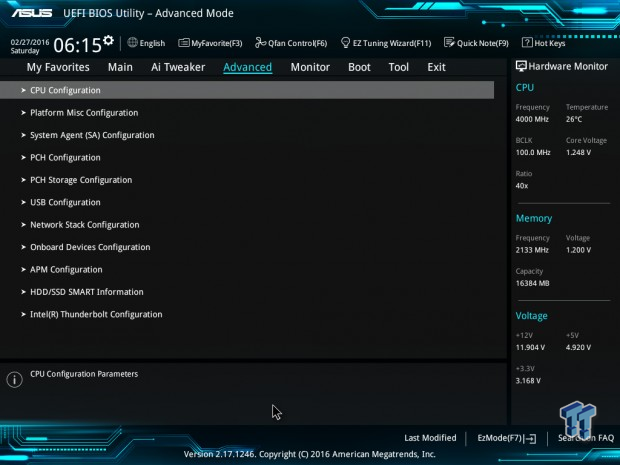Open Intel(R) Thunderbolt Configuration

pyautogui.click(x=96, y=314)
